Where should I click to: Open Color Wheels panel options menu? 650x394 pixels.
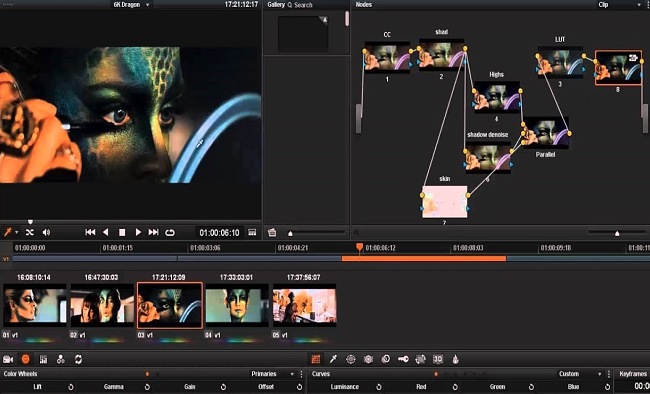301,374
